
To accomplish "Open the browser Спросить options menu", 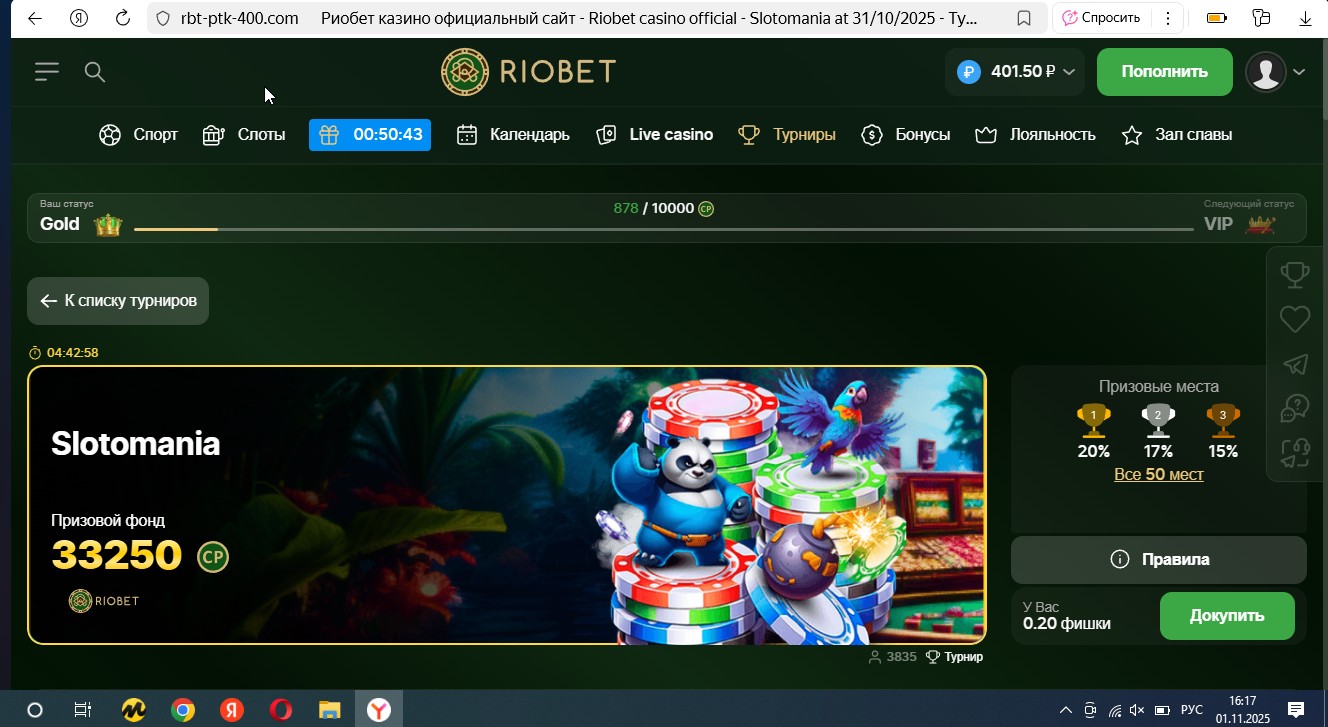I will coord(1167,18).
